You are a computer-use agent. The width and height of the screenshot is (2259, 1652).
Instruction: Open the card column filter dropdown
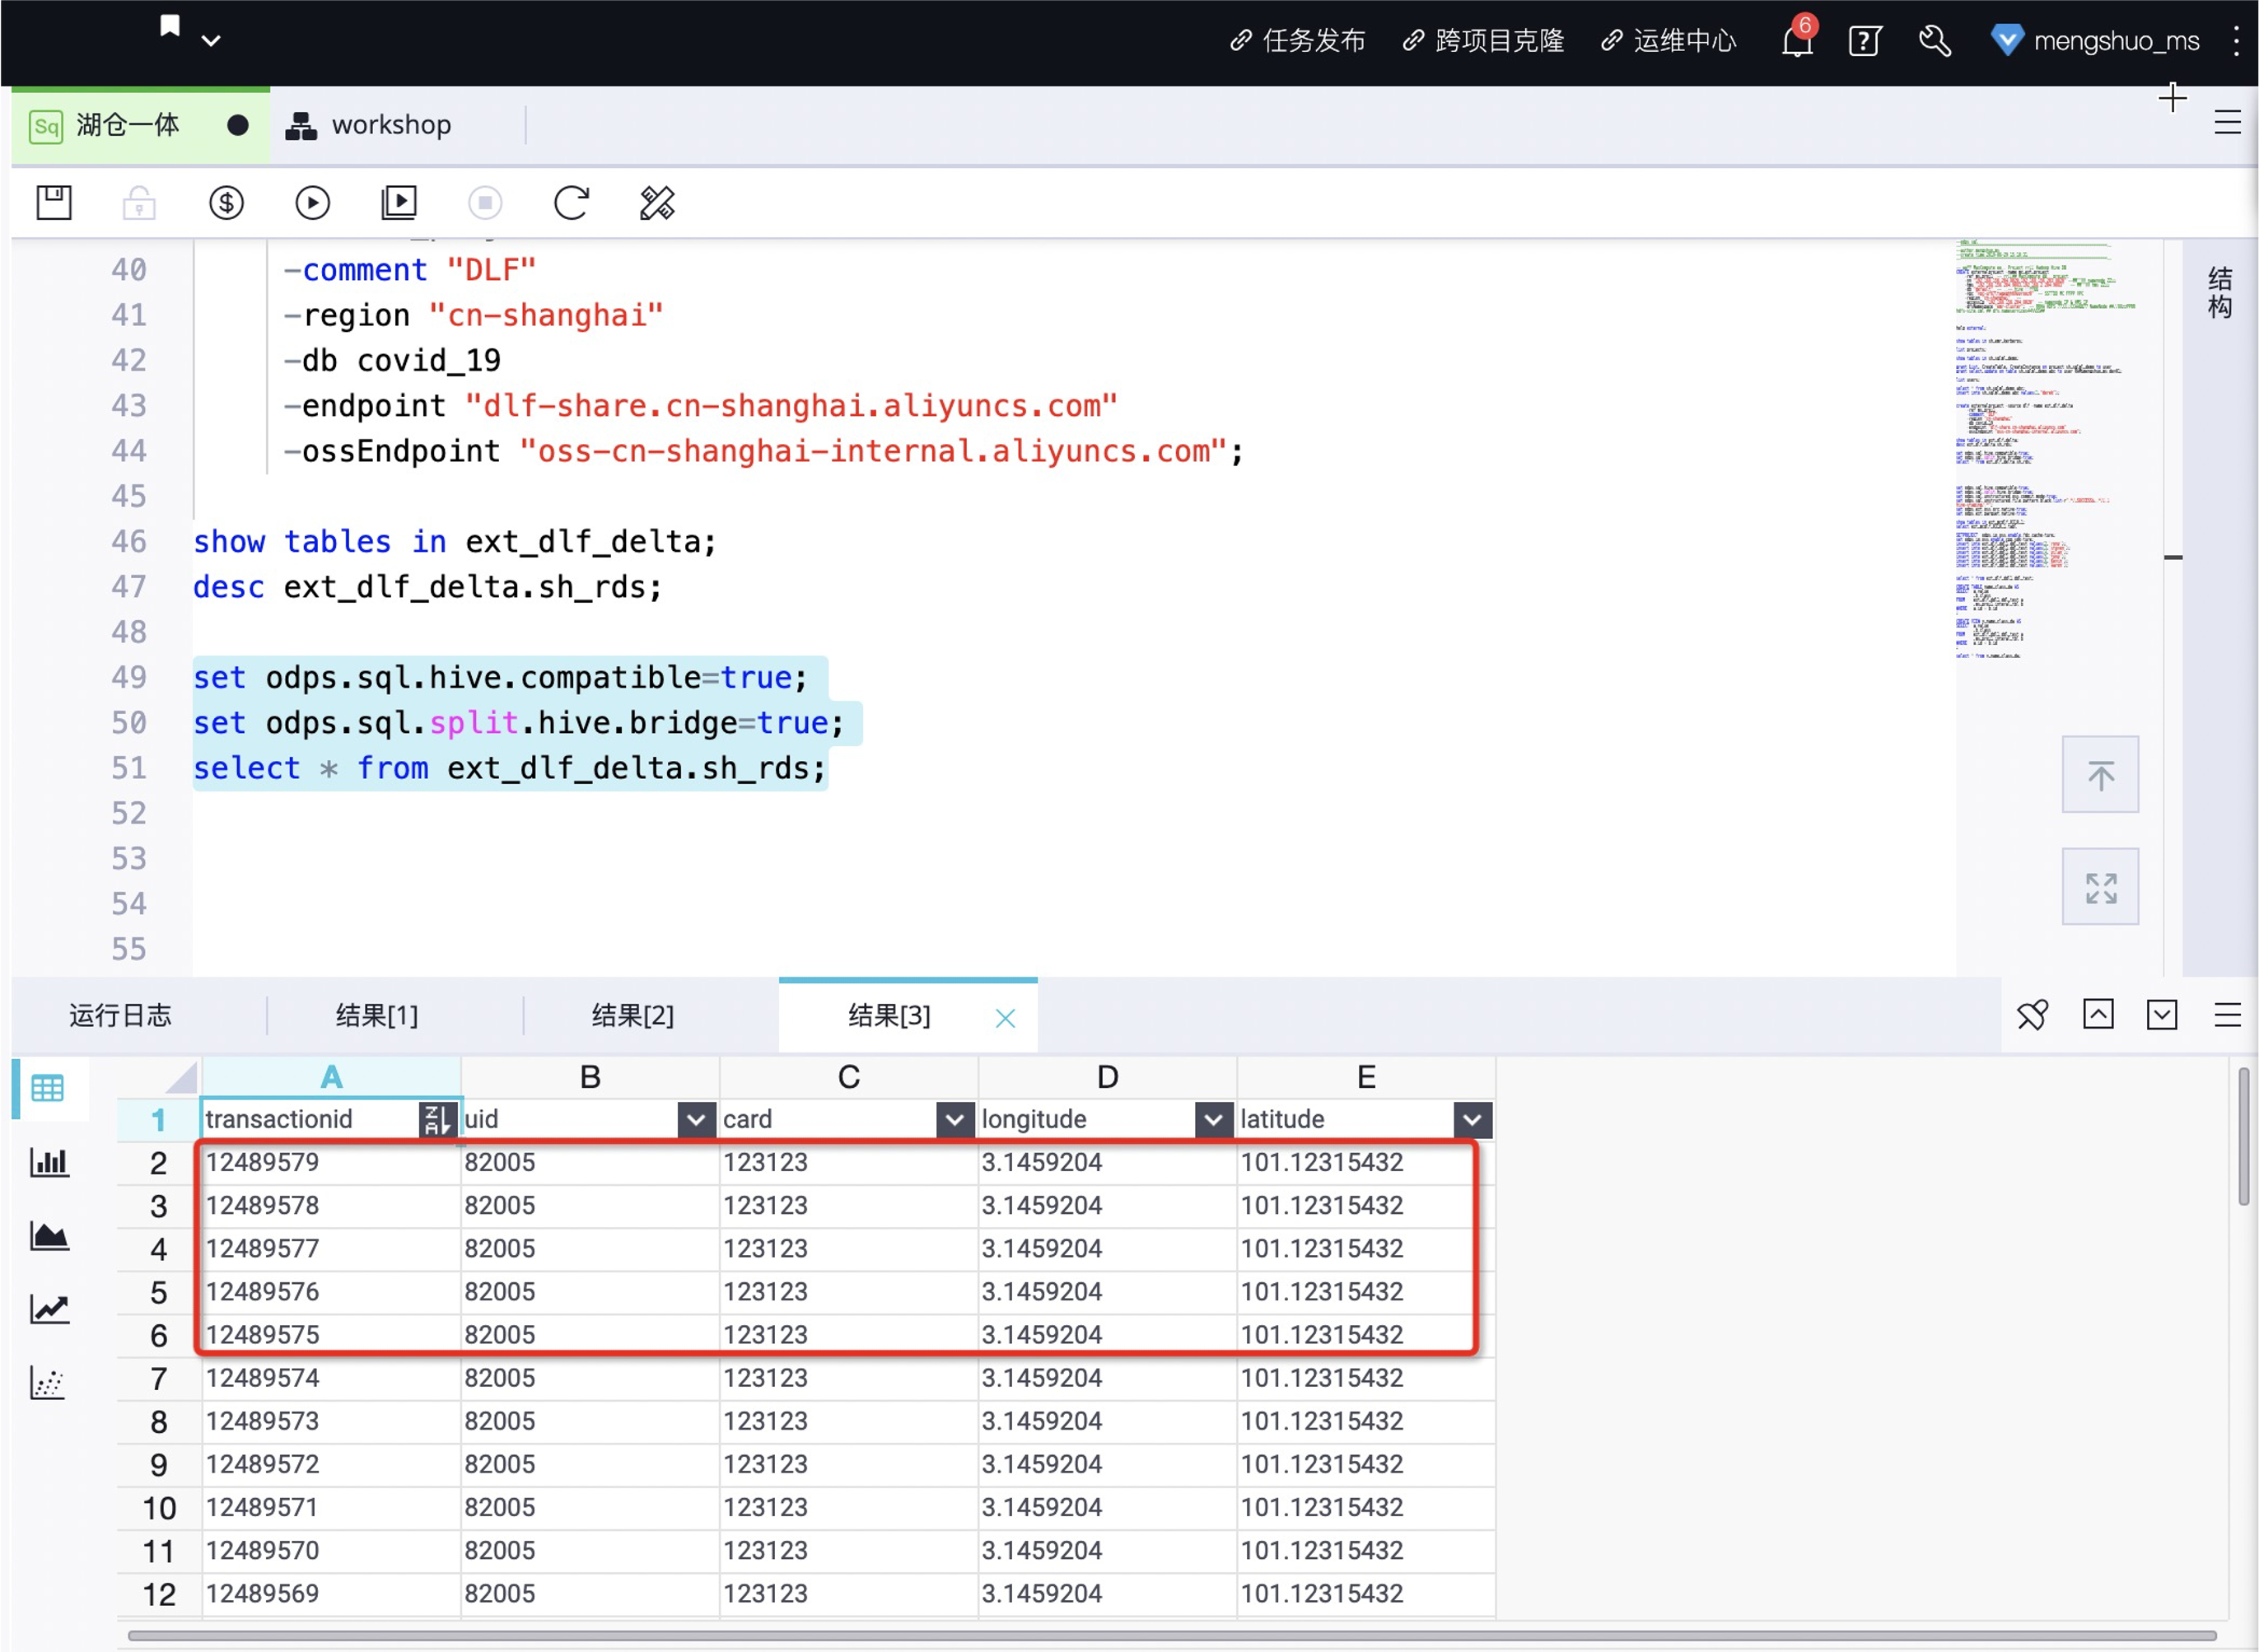955,1120
